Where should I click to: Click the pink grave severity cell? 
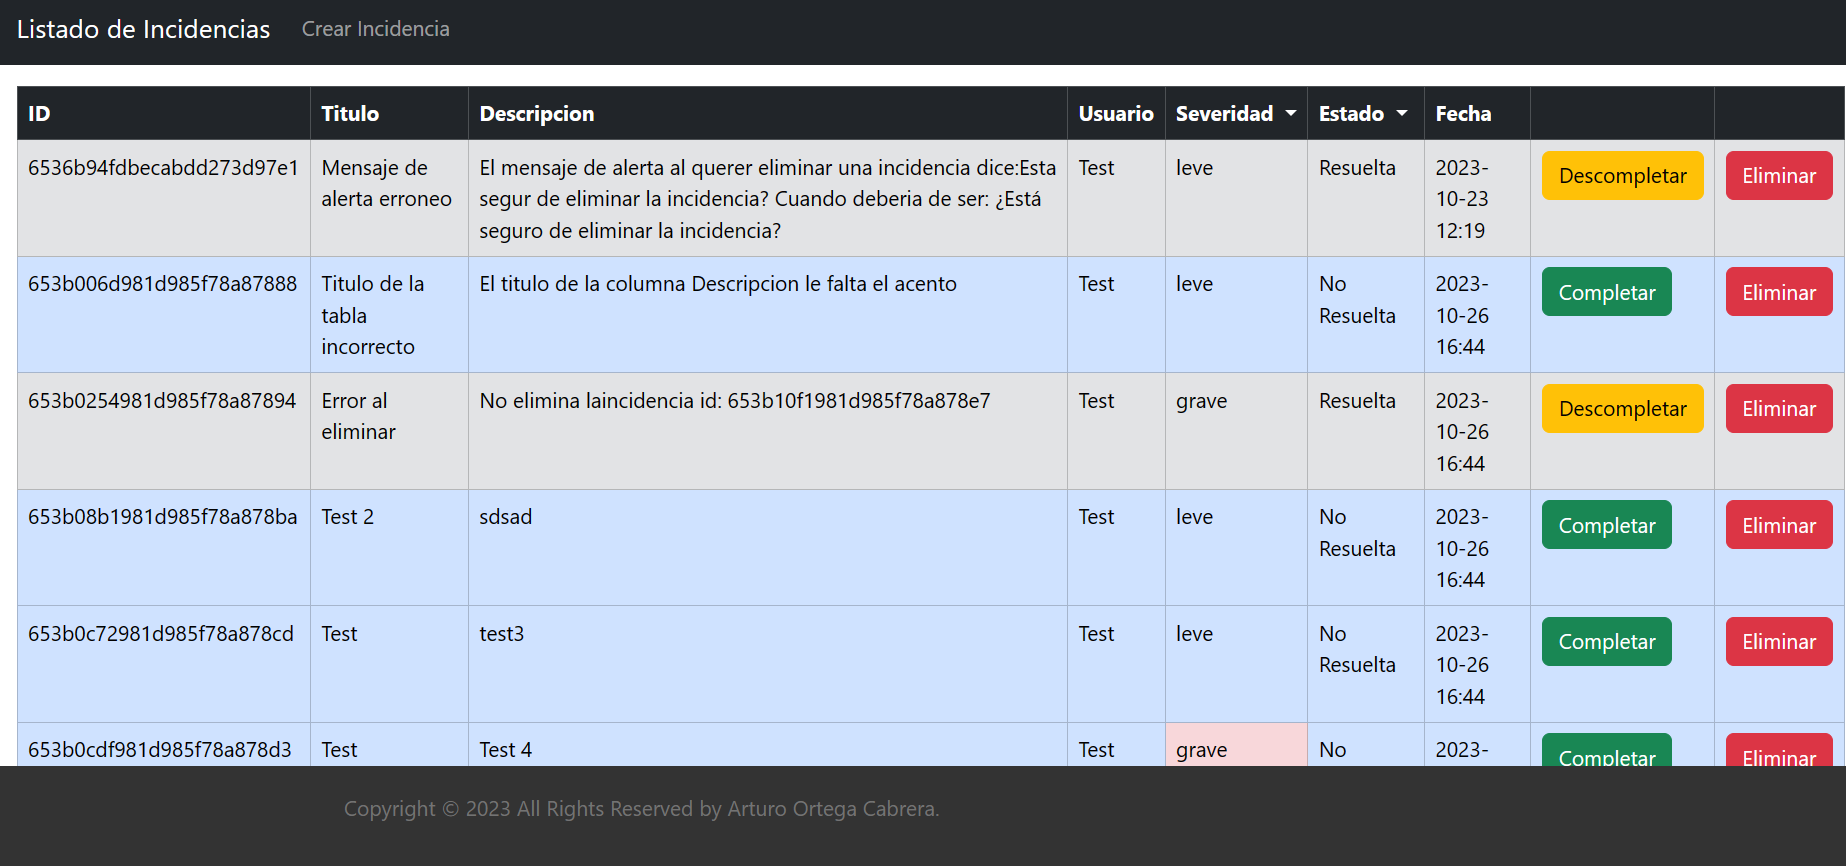(x=1236, y=745)
